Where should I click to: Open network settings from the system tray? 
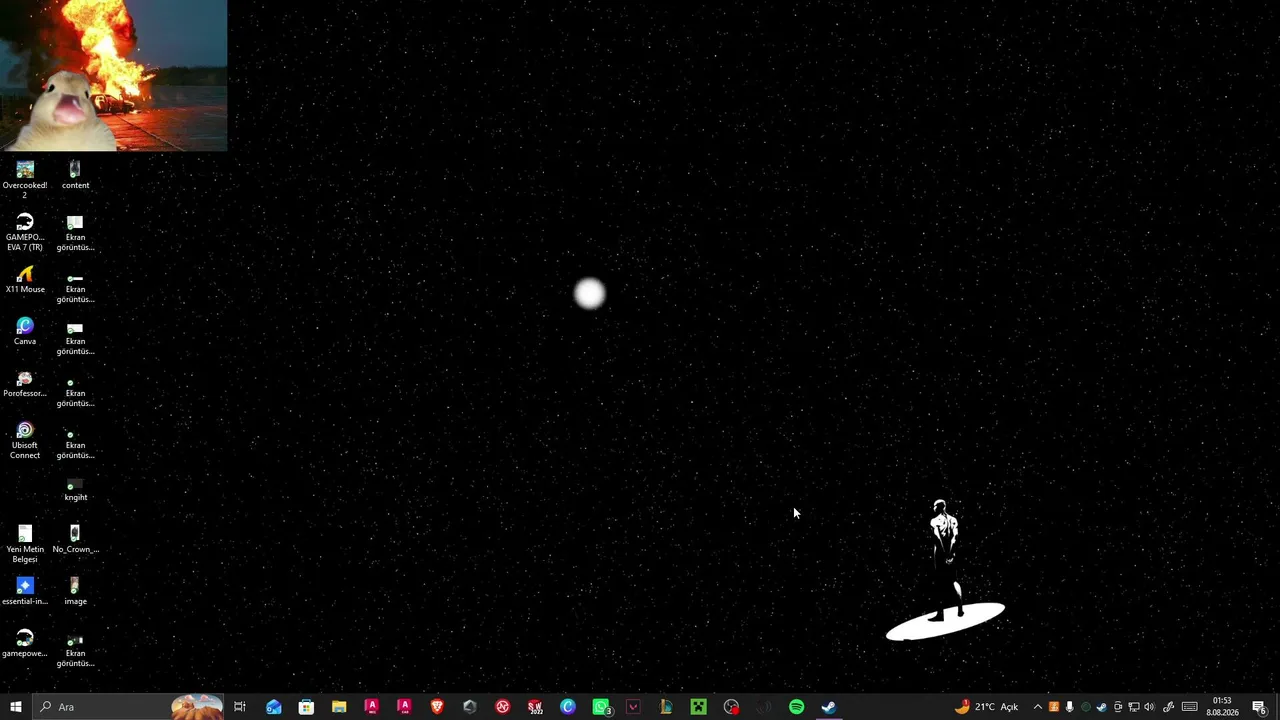(1134, 707)
